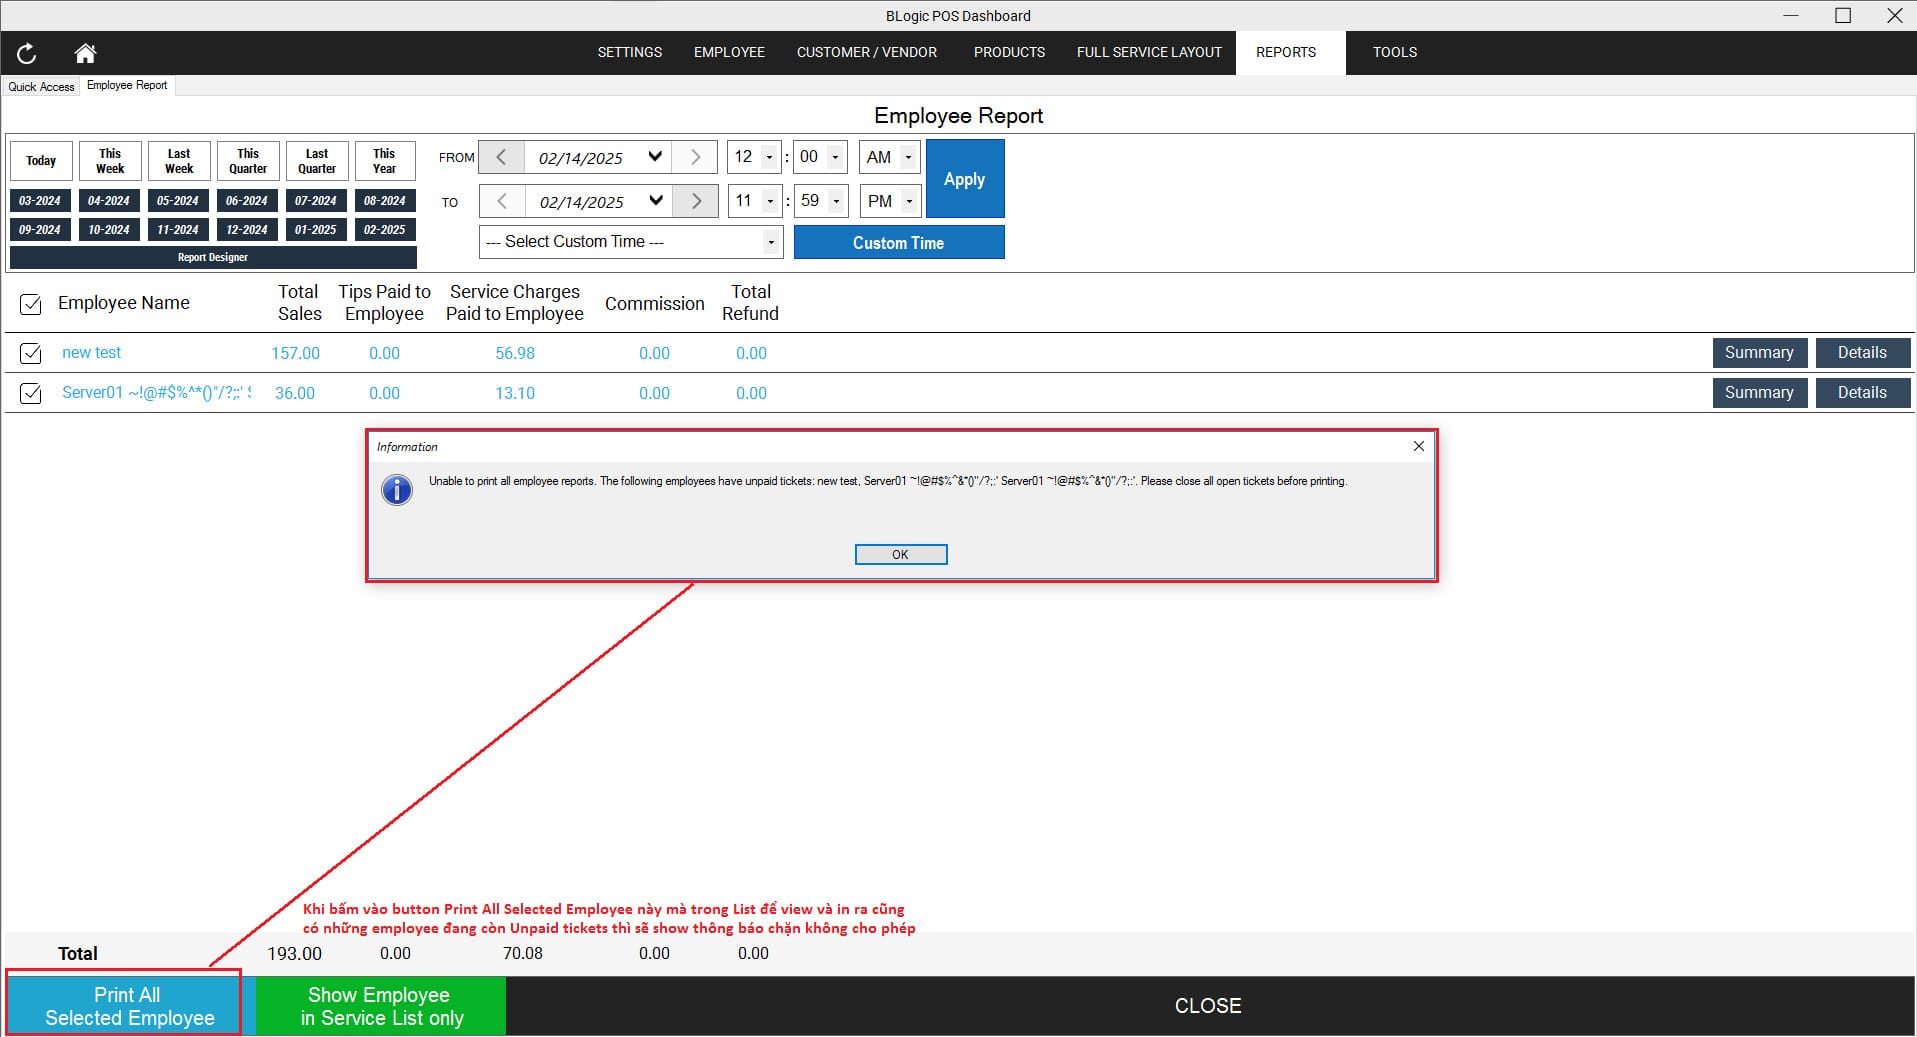This screenshot has height=1037, width=1917.
Task: Toggle the select-all Employee Name checkbox
Action: click(31, 304)
